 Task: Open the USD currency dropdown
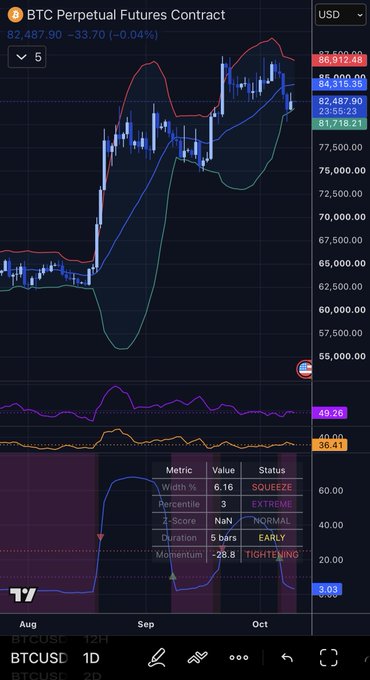(341, 15)
